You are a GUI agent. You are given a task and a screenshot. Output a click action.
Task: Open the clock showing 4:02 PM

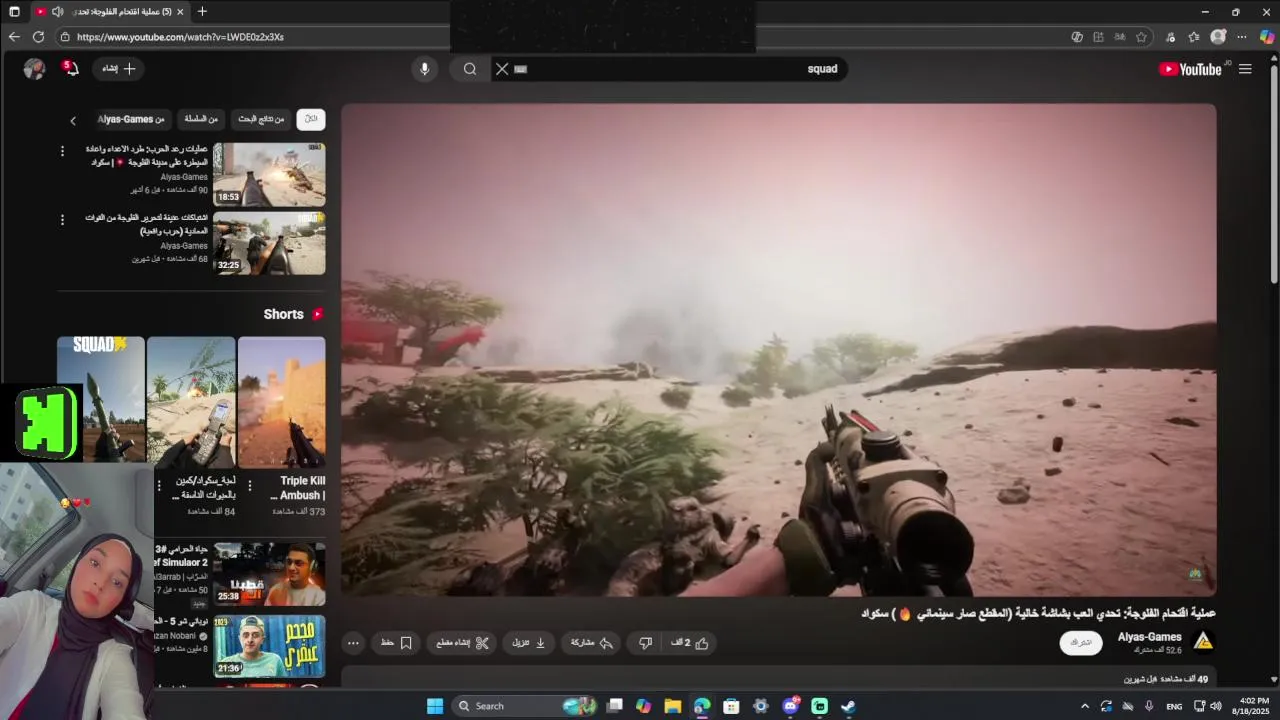[x=1253, y=706]
